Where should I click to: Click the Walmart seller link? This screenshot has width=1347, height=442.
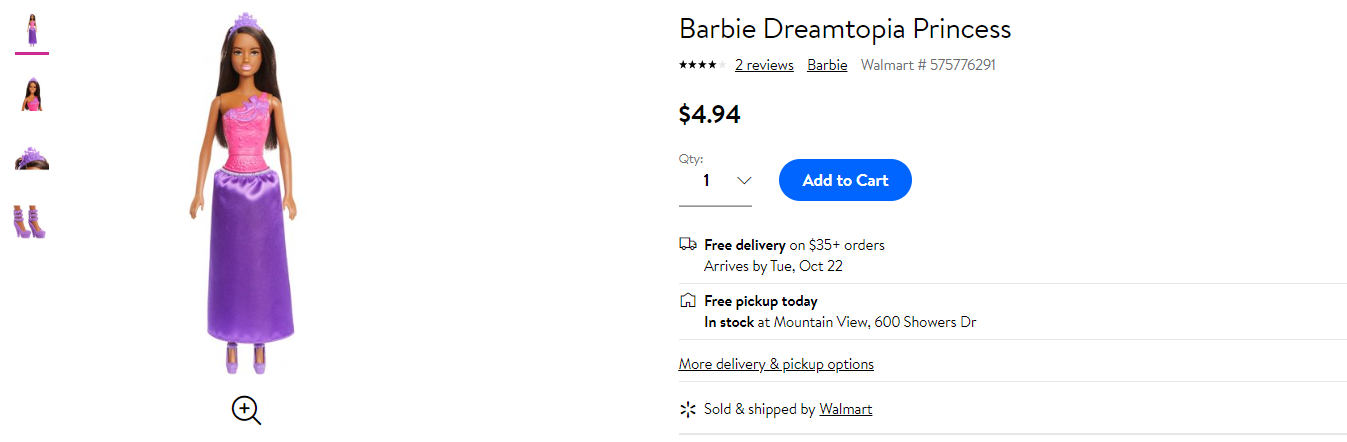[845, 409]
